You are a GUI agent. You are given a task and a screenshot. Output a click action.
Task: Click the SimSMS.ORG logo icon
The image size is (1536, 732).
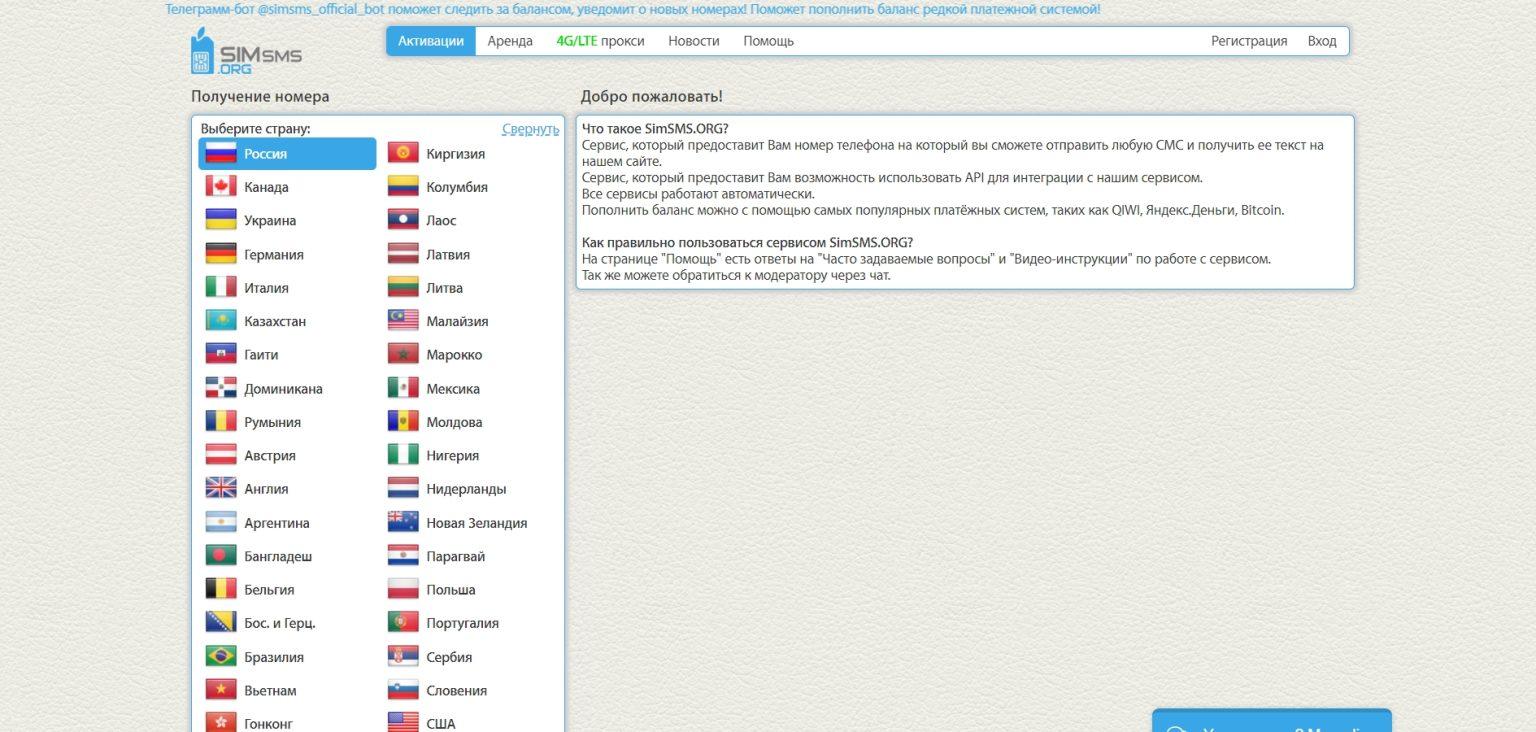pos(203,54)
